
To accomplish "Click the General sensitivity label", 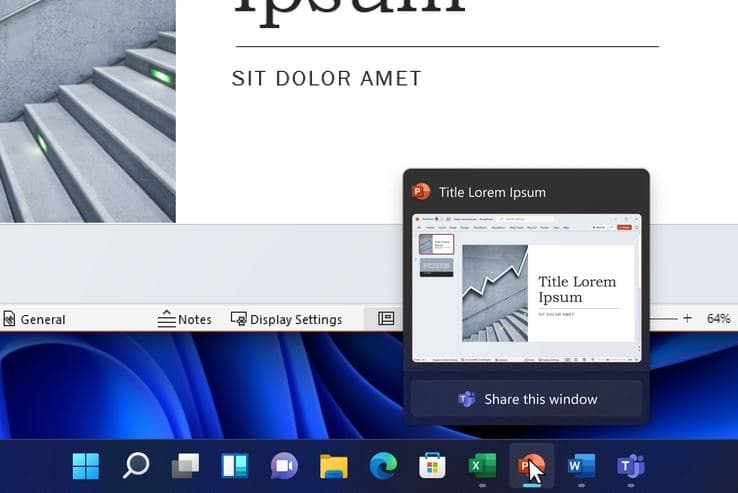I will pyautogui.click(x=34, y=319).
